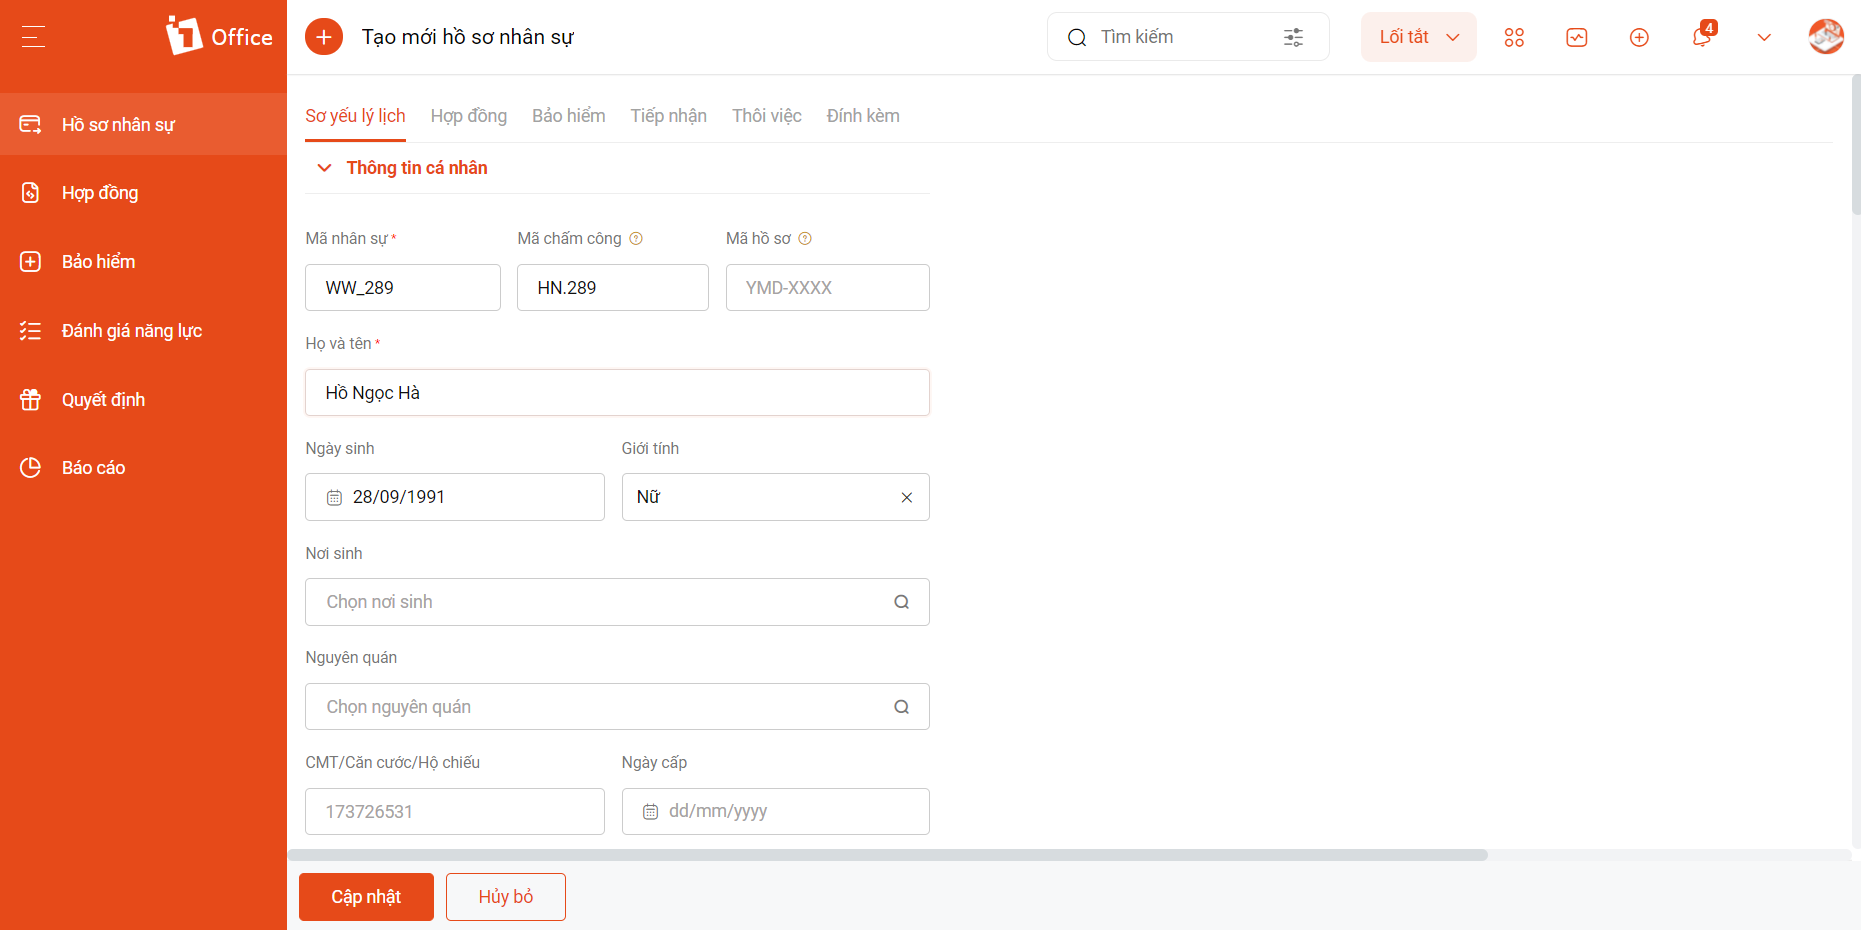Open the user avatar profile
This screenshot has height=930, width=1861.
click(1826, 37)
